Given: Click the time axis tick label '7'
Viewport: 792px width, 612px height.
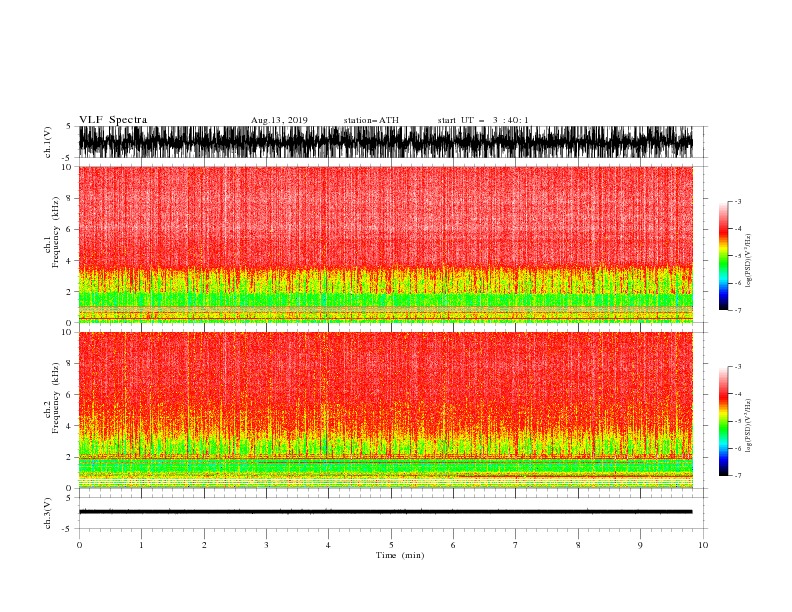Looking at the screenshot, I should tap(516, 545).
